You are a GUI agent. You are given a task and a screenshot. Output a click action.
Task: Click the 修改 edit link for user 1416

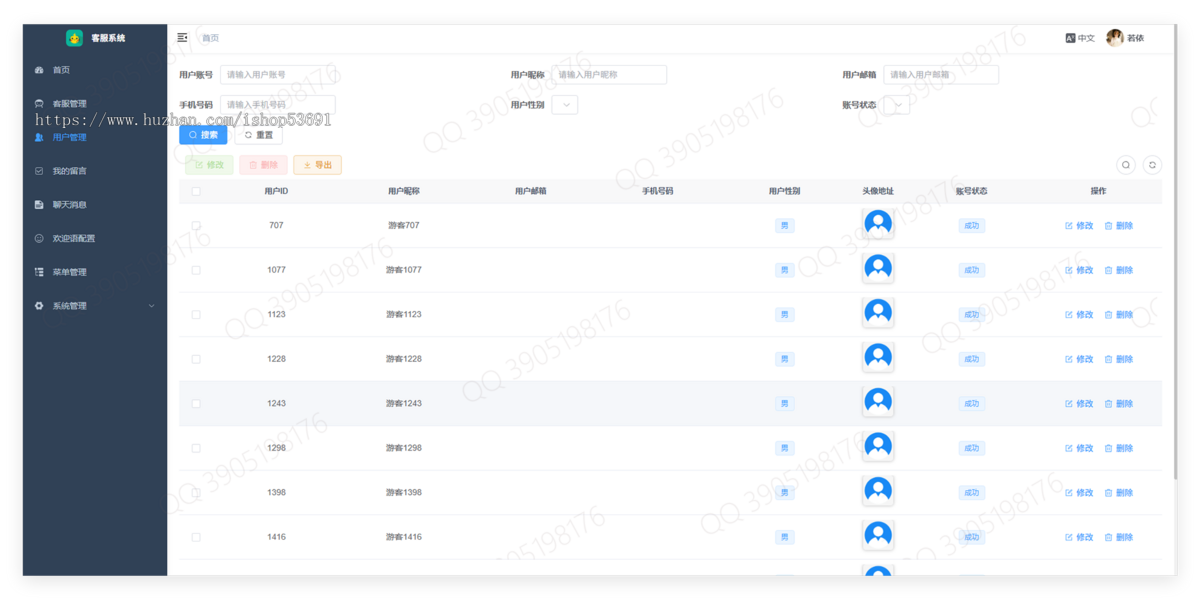tap(1079, 537)
